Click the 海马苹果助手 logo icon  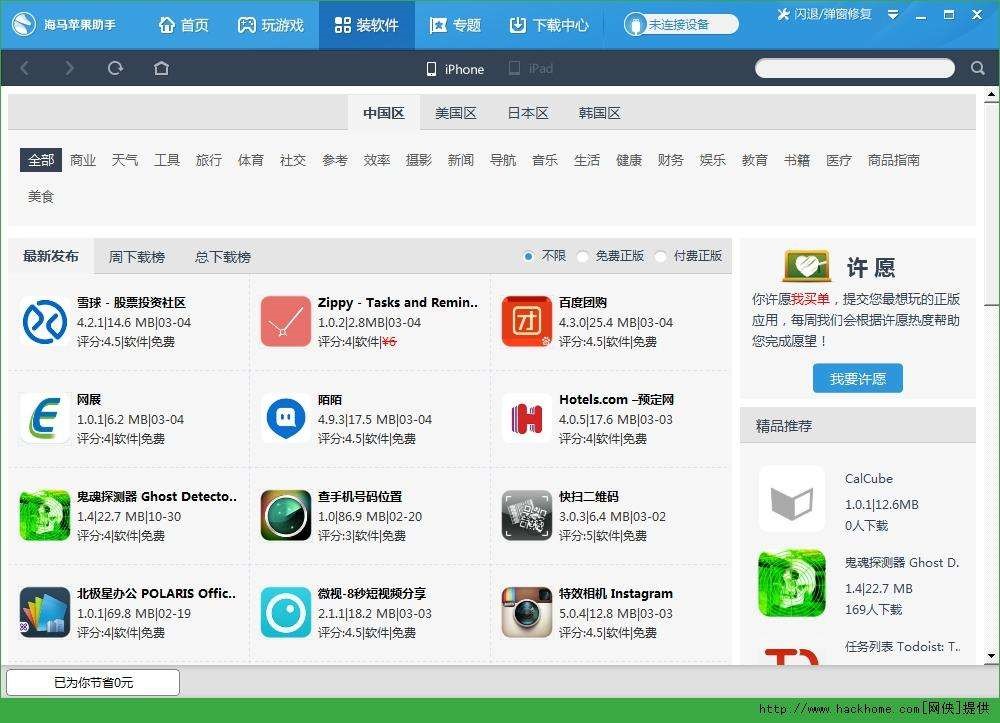click(x=24, y=25)
